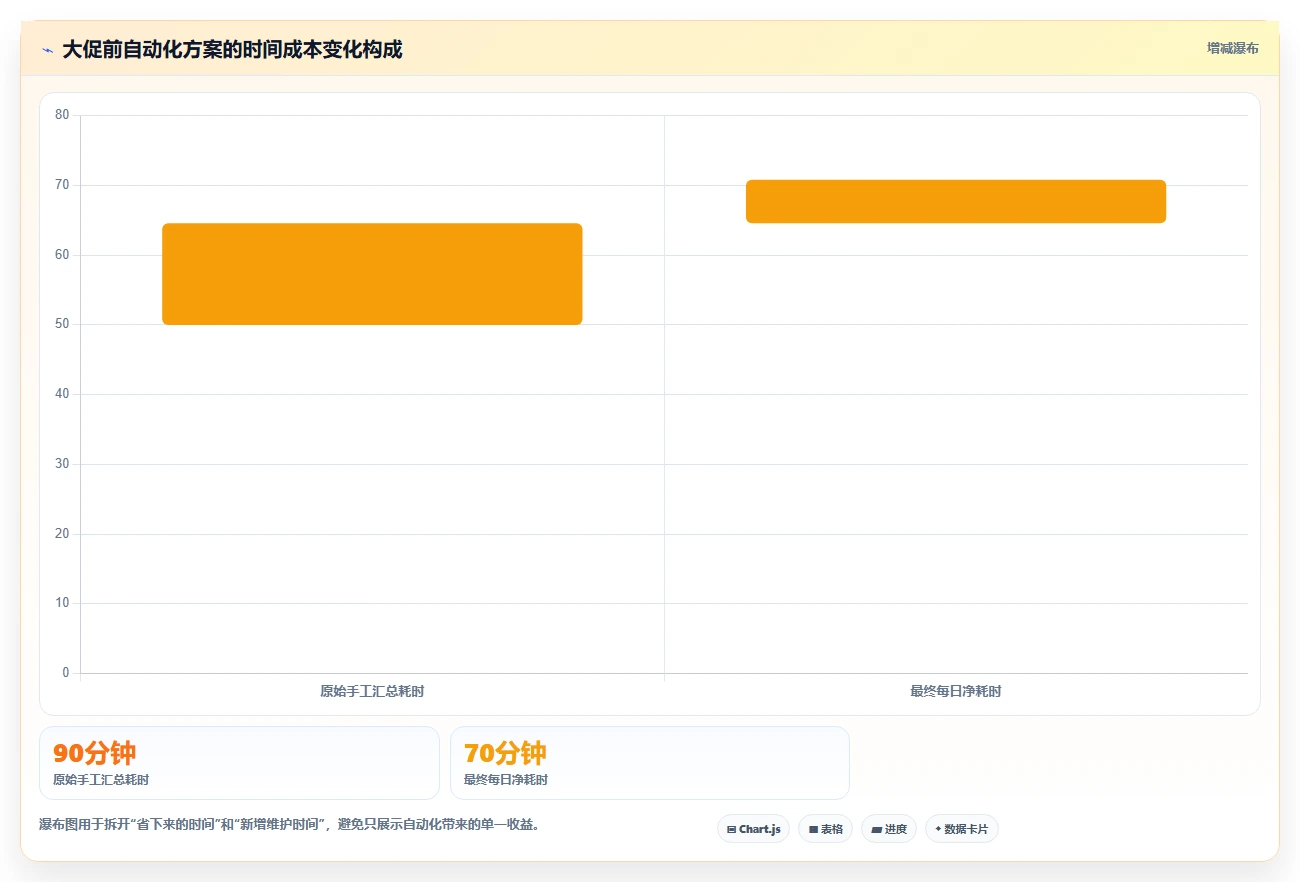Select the 进度 tag pill
This screenshot has height=882, width=1300.
tap(889, 829)
